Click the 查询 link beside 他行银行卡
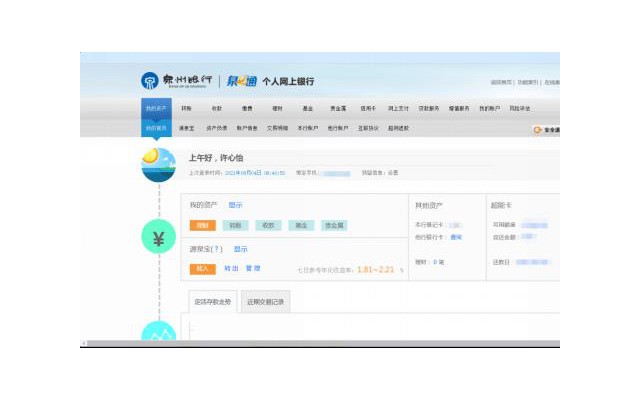640x400 pixels. [456, 237]
